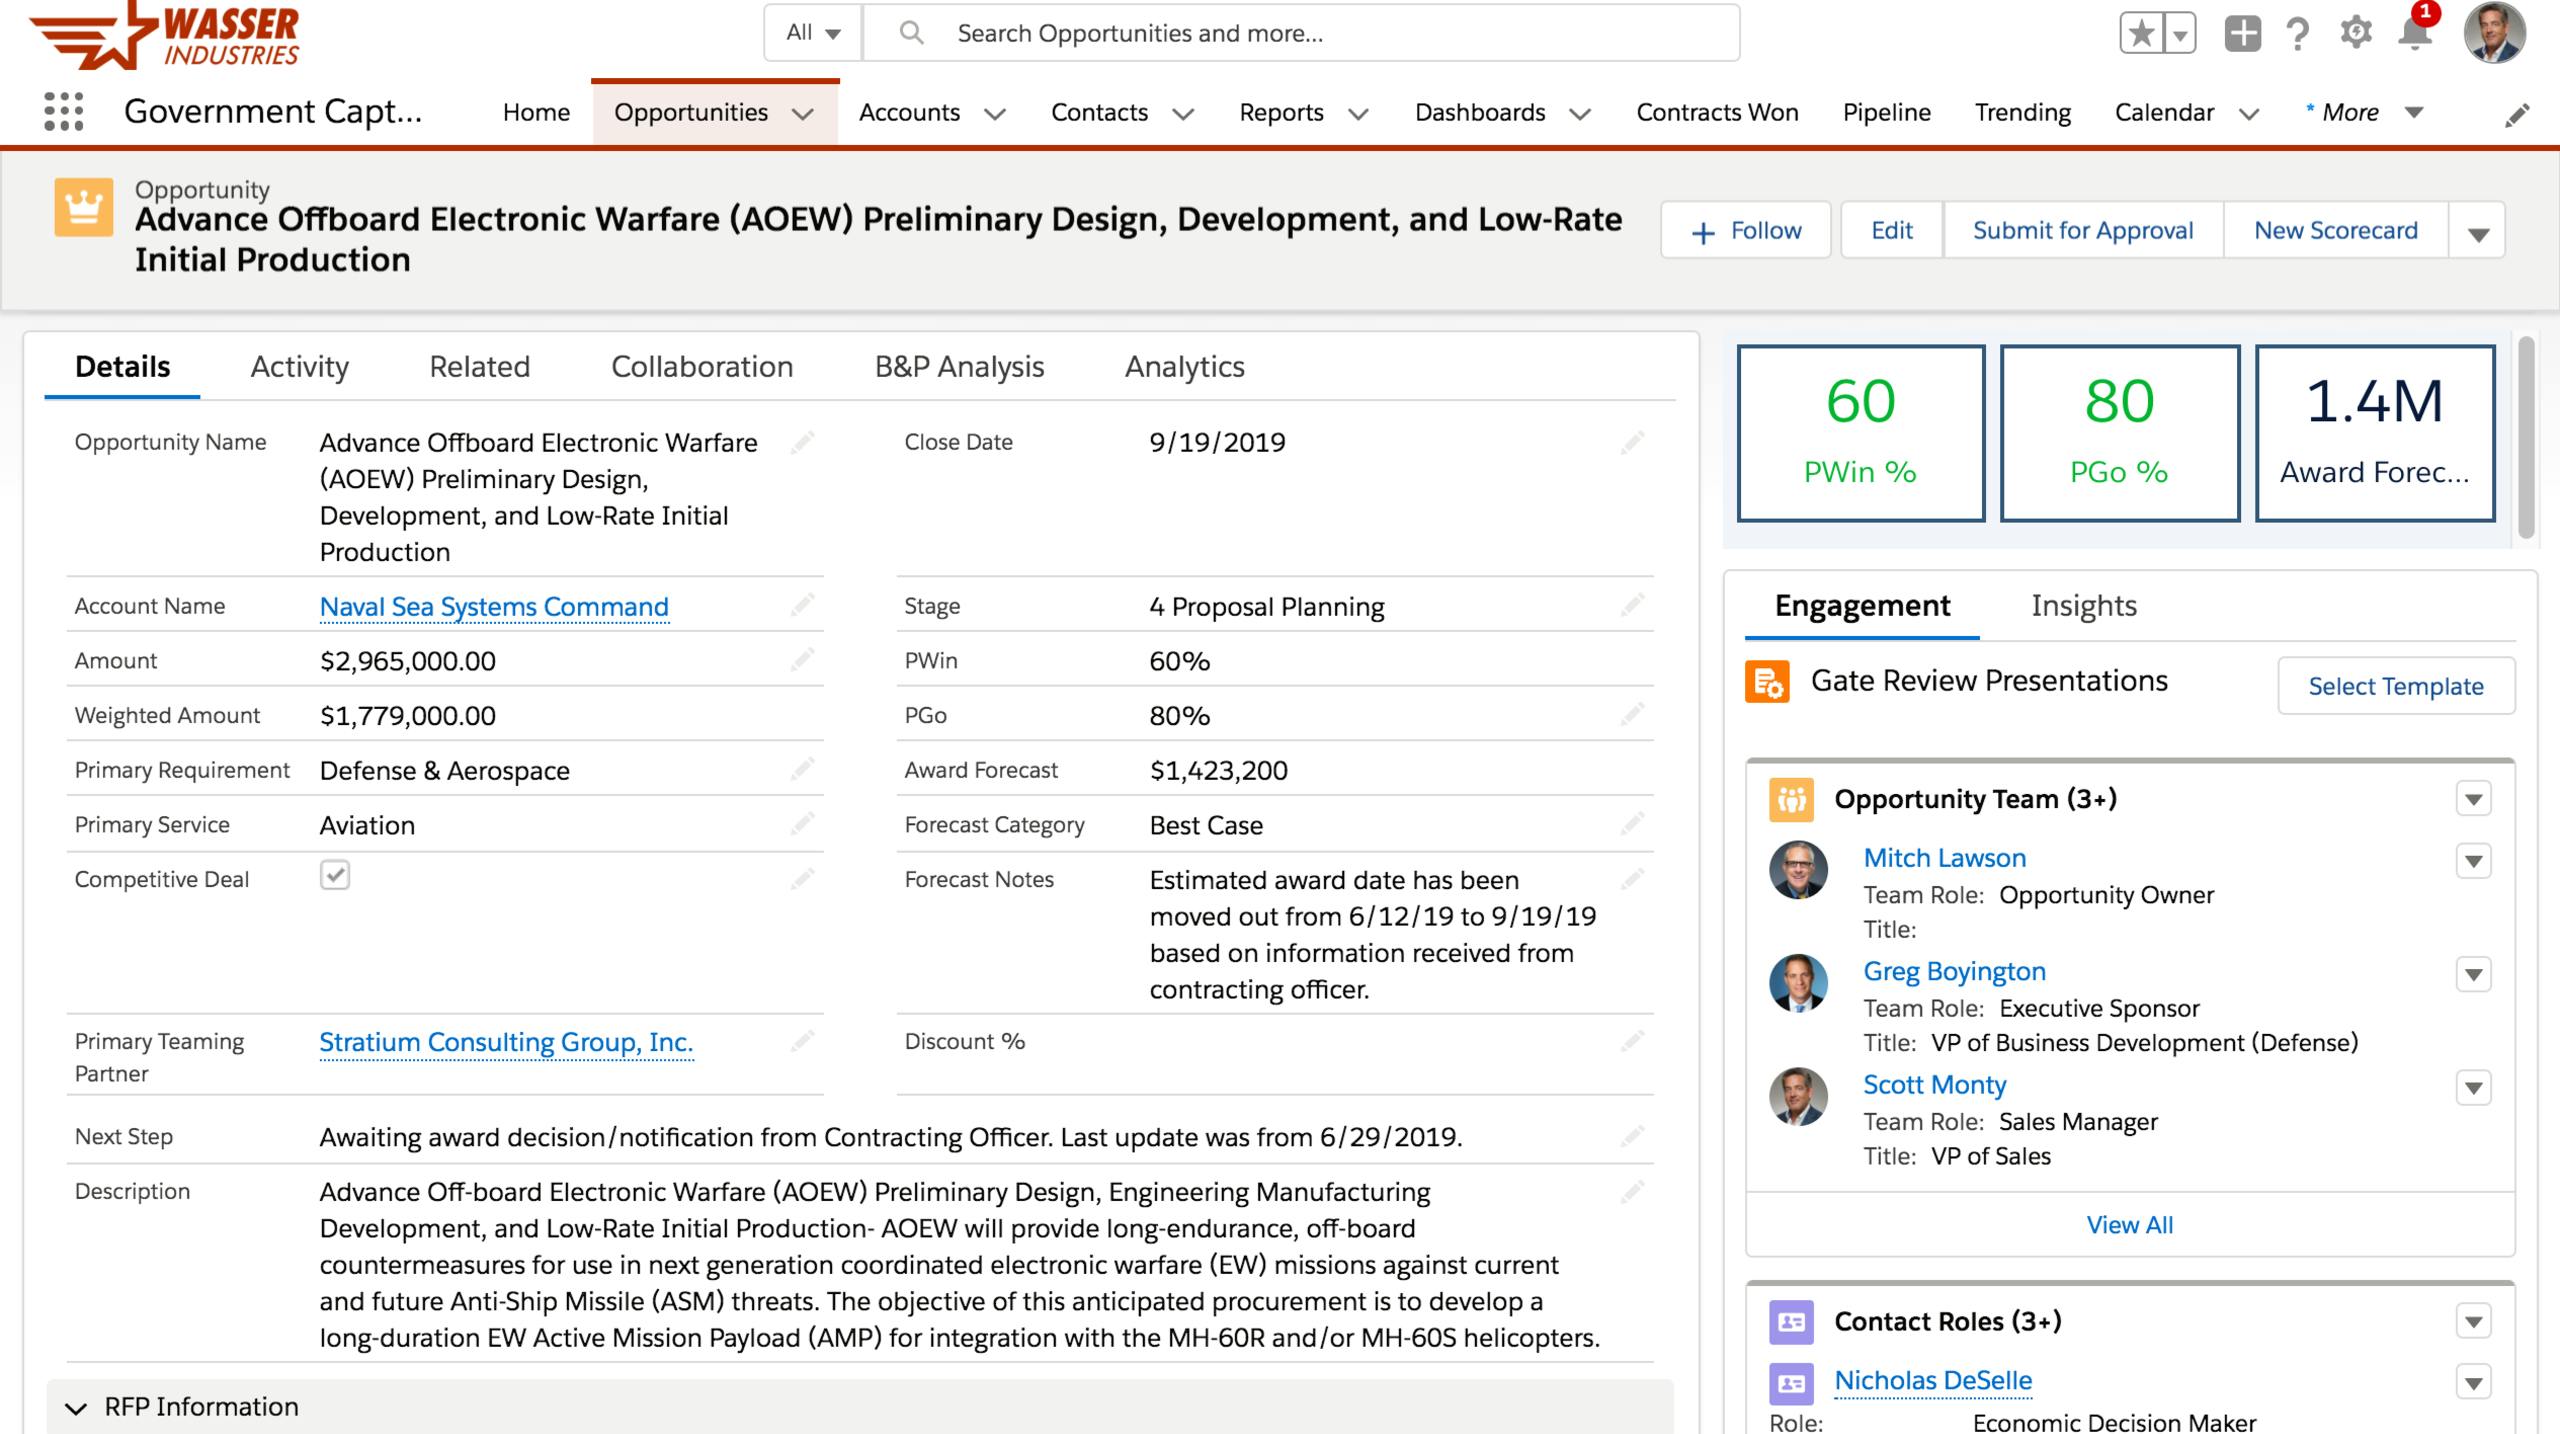Click the New Scorecard button
The image size is (2560, 1434).
click(2336, 231)
